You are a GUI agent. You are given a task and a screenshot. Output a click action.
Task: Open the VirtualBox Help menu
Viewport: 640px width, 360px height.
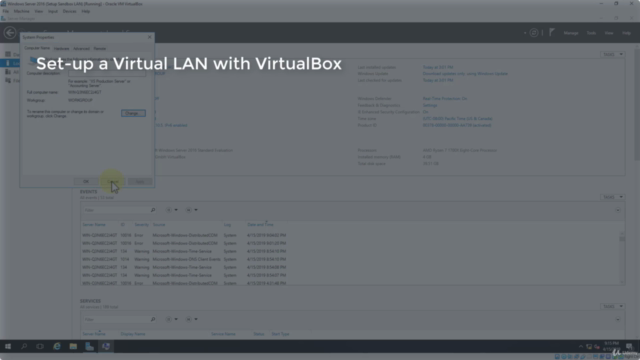click(85, 11)
